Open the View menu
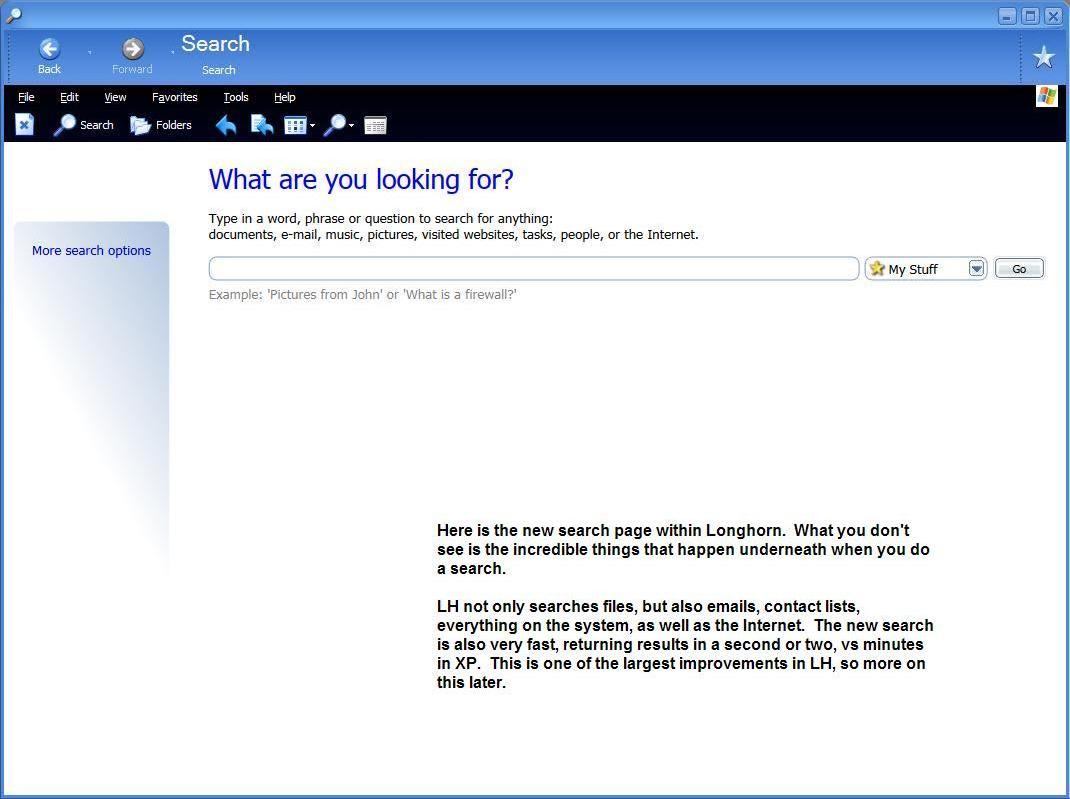The width and height of the screenshot is (1070, 799). tap(115, 97)
